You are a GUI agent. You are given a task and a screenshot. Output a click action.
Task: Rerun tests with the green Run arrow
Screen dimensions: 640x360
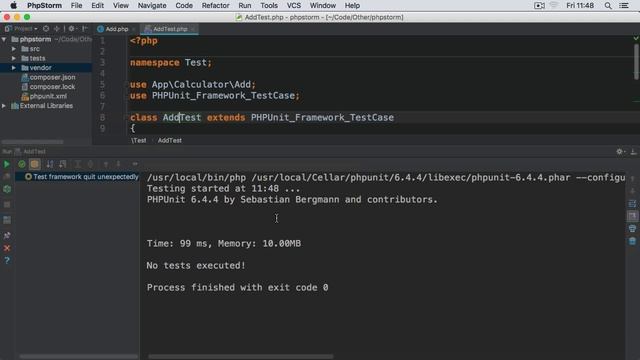(7, 164)
